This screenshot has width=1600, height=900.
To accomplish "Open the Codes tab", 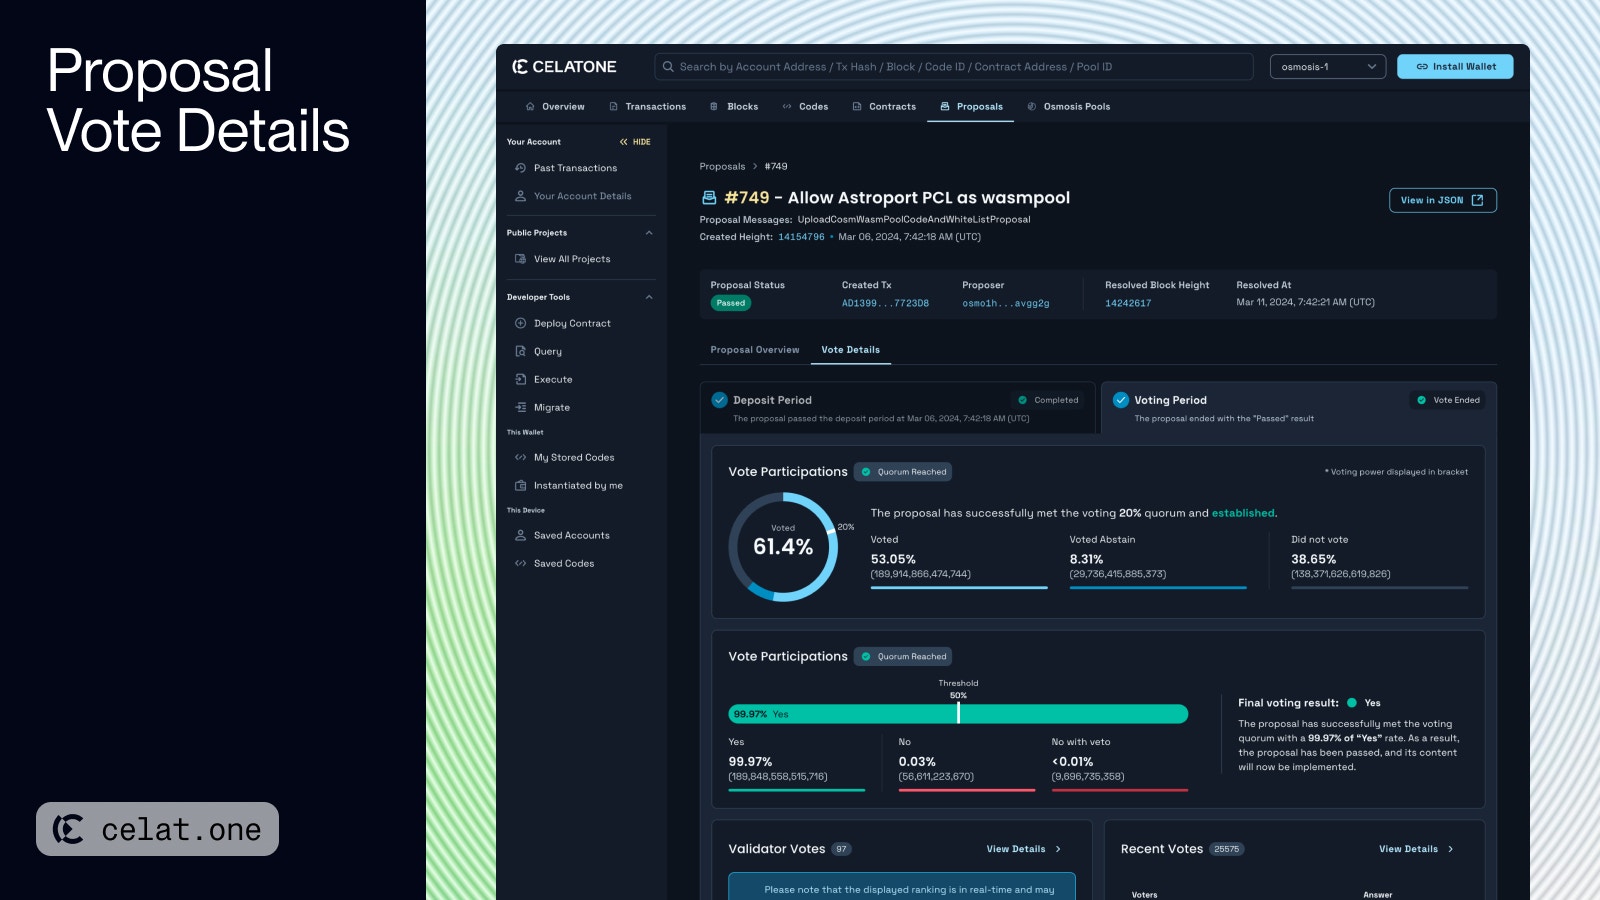I will [805, 106].
